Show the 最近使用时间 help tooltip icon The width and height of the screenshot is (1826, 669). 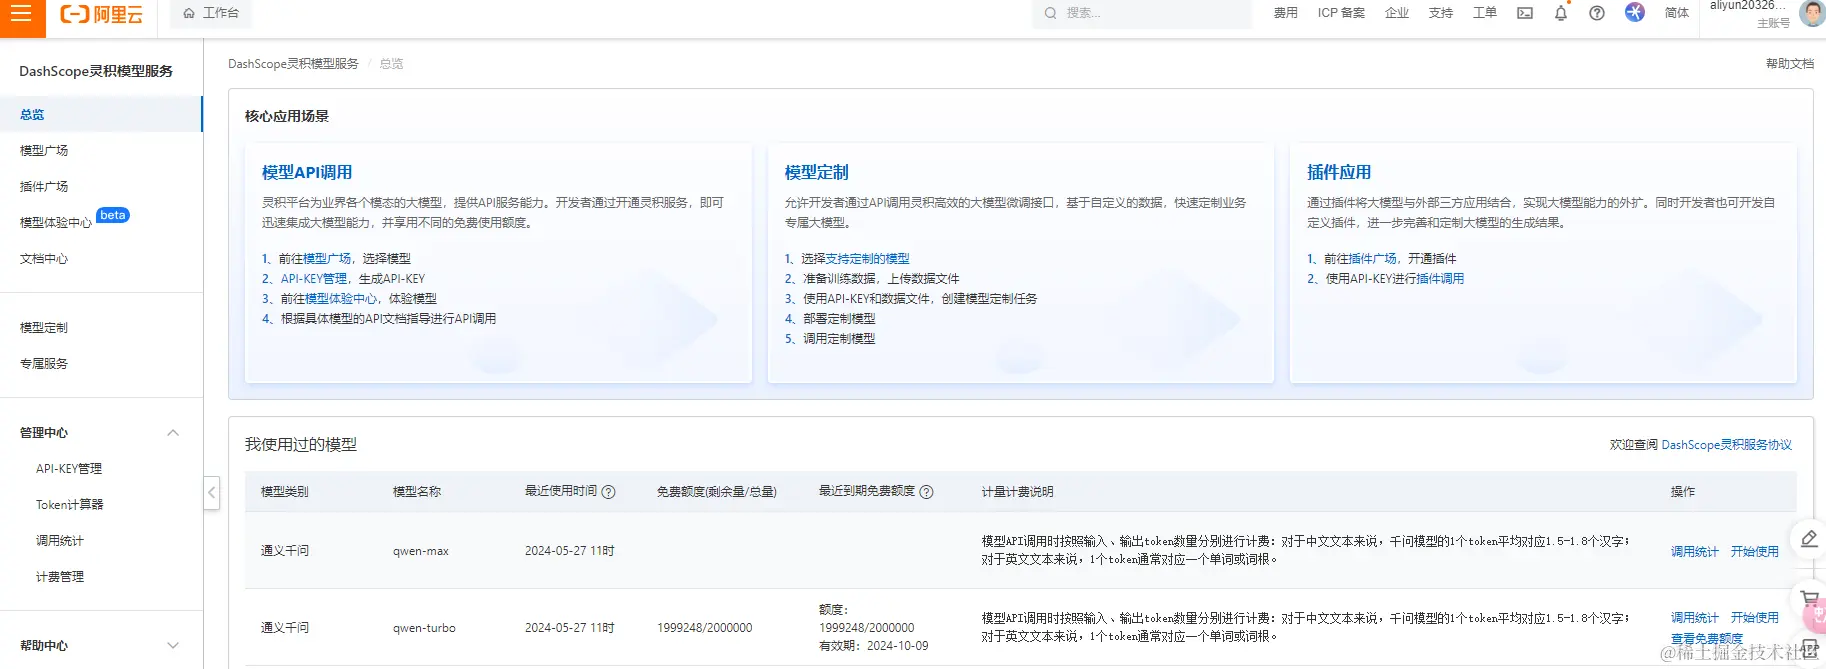tap(609, 492)
